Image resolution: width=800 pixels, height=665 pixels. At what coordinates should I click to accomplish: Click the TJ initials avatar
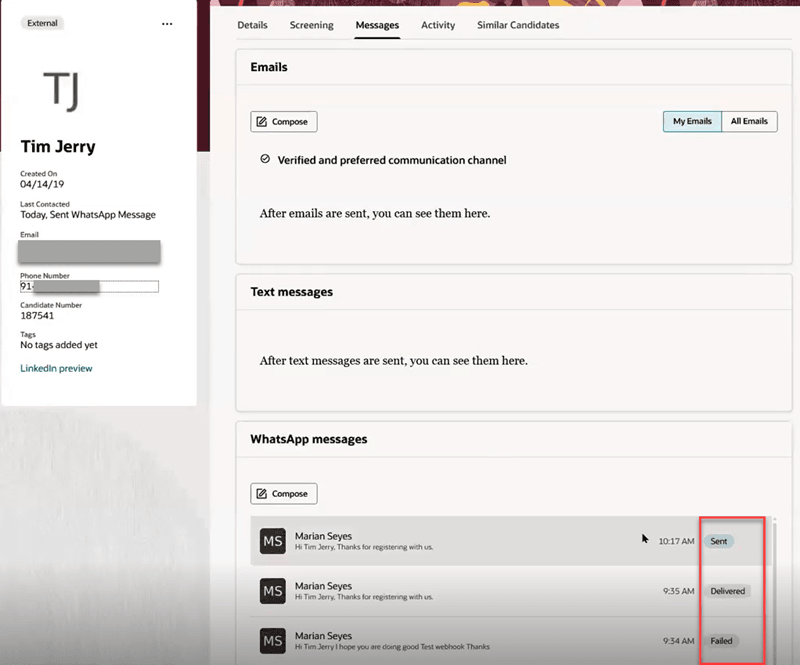tap(61, 91)
